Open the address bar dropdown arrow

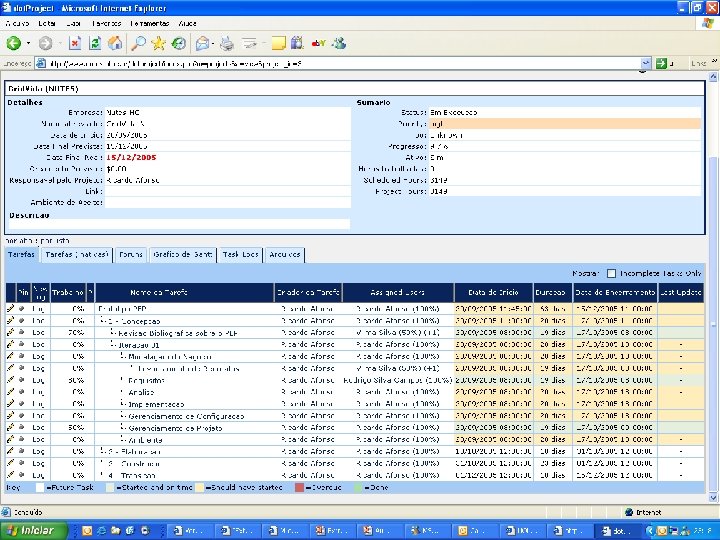click(x=645, y=63)
